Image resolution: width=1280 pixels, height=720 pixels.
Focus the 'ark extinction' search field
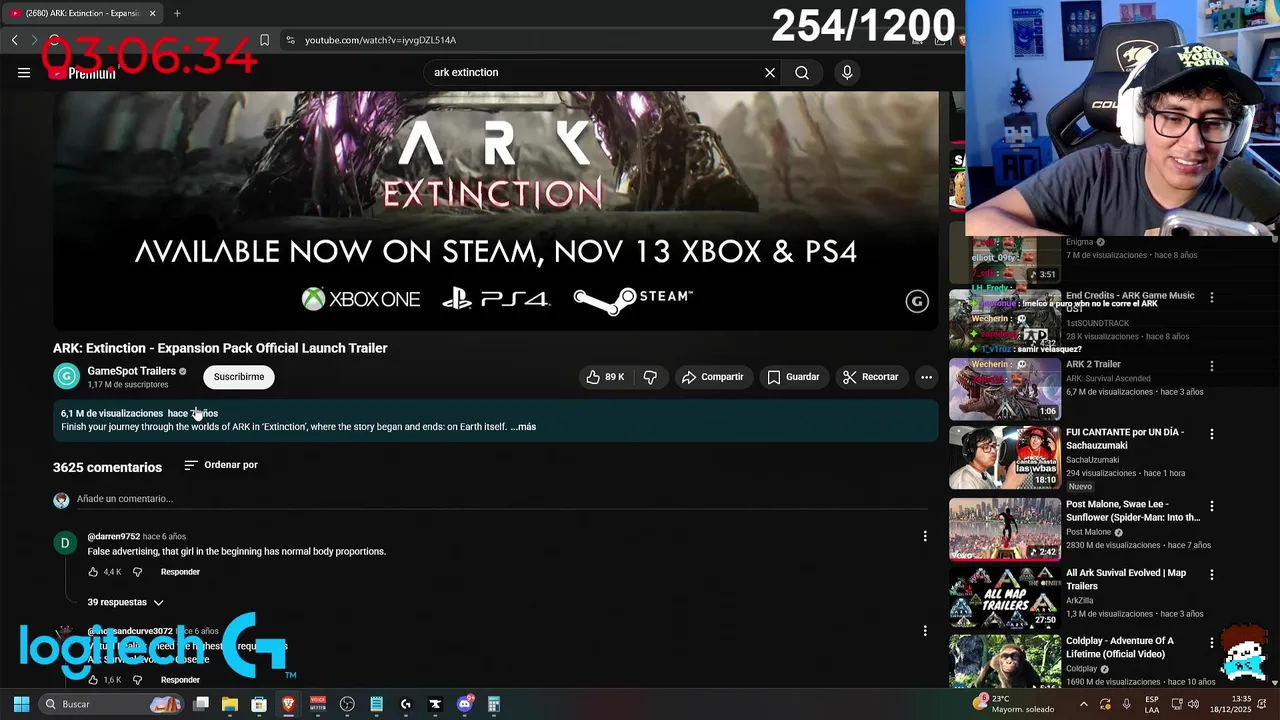[x=595, y=72]
